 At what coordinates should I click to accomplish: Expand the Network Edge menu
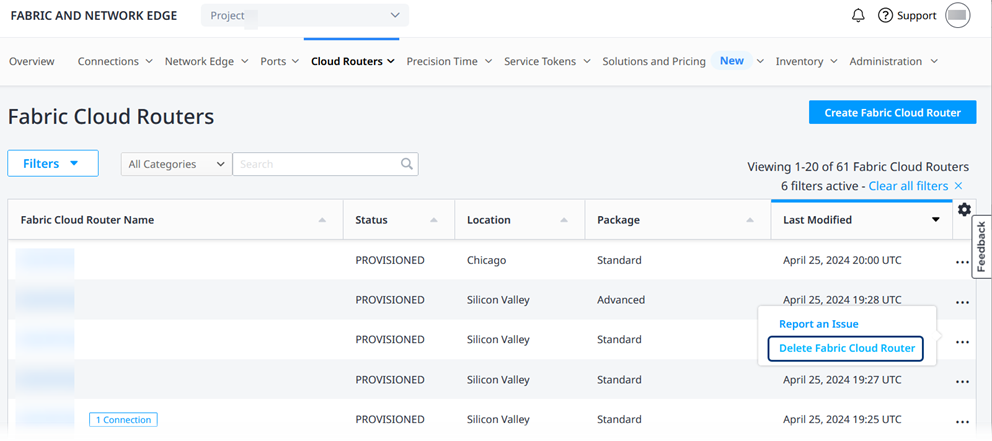coord(206,61)
